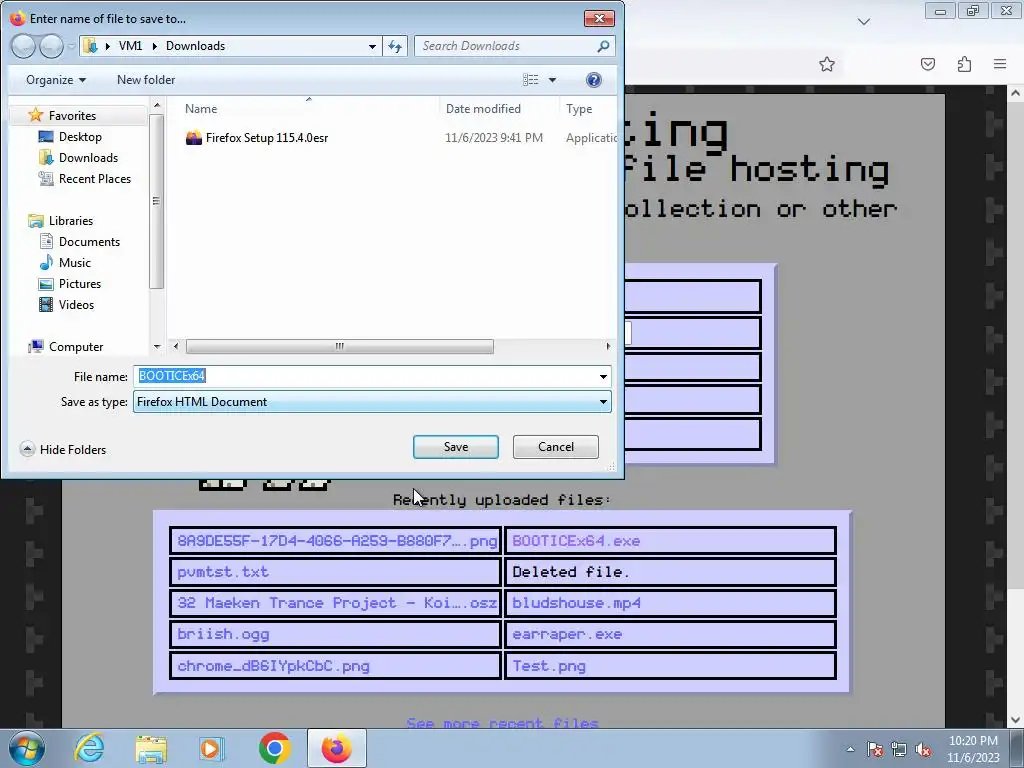Open the view options dropdown arrow
The image size is (1024, 768).
[x=552, y=80]
